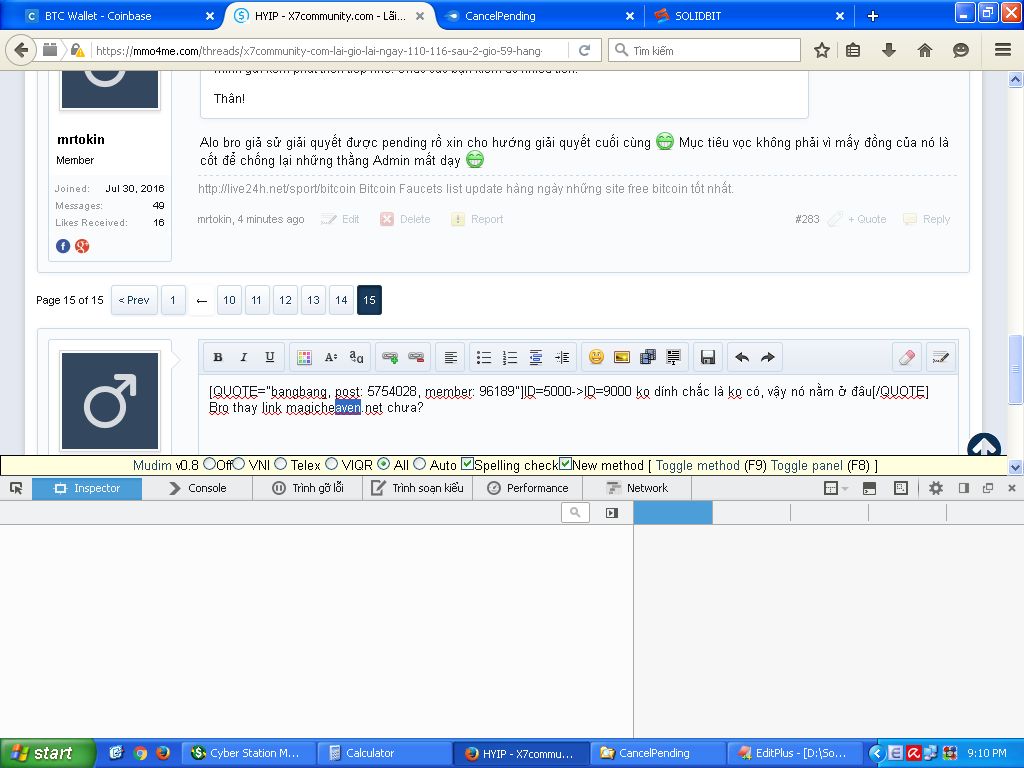The image size is (1024, 768).
Task: Click the Tìm kiếm search box
Action: pyautogui.click(x=705, y=50)
